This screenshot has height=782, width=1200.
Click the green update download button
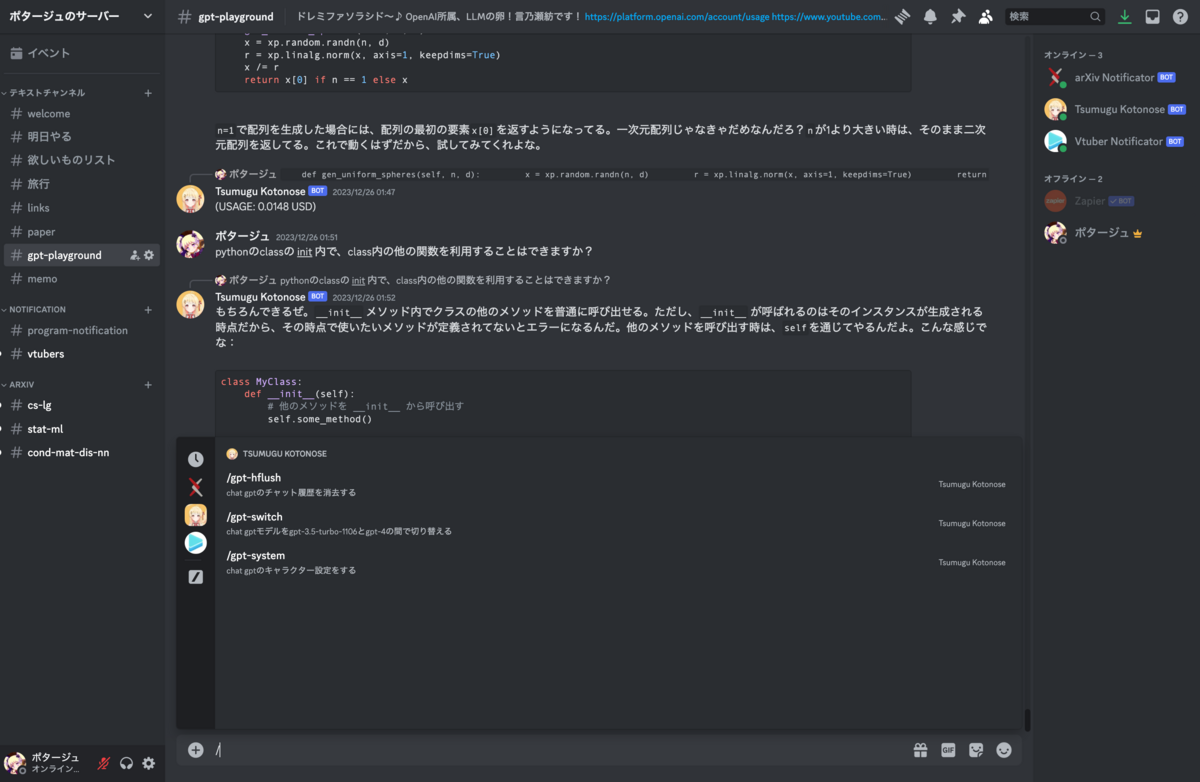click(x=1123, y=16)
